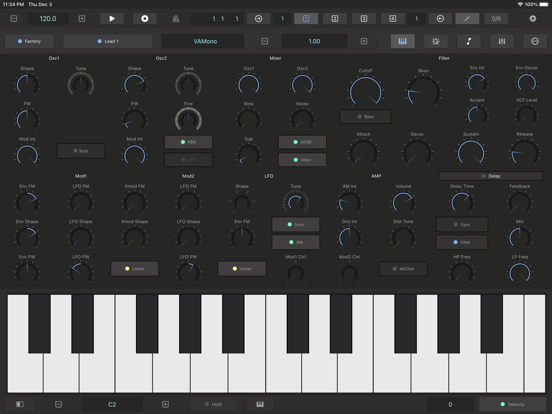Open the circle-minus view tab
Viewport: 552px width, 414px height.
(535, 41)
